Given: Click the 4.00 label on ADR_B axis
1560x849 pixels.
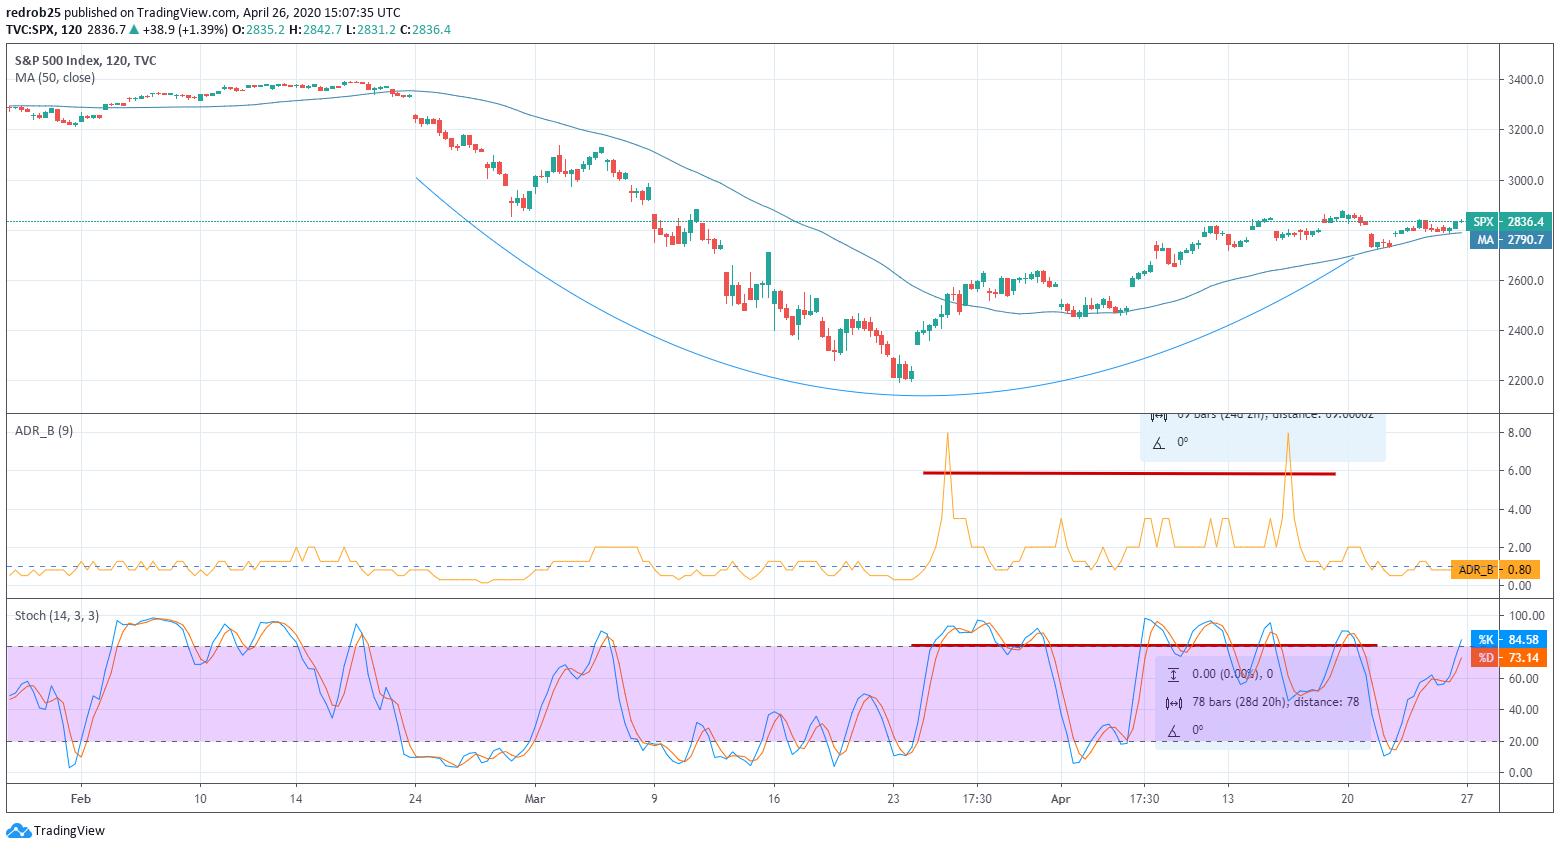Looking at the screenshot, I should [x=1520, y=510].
